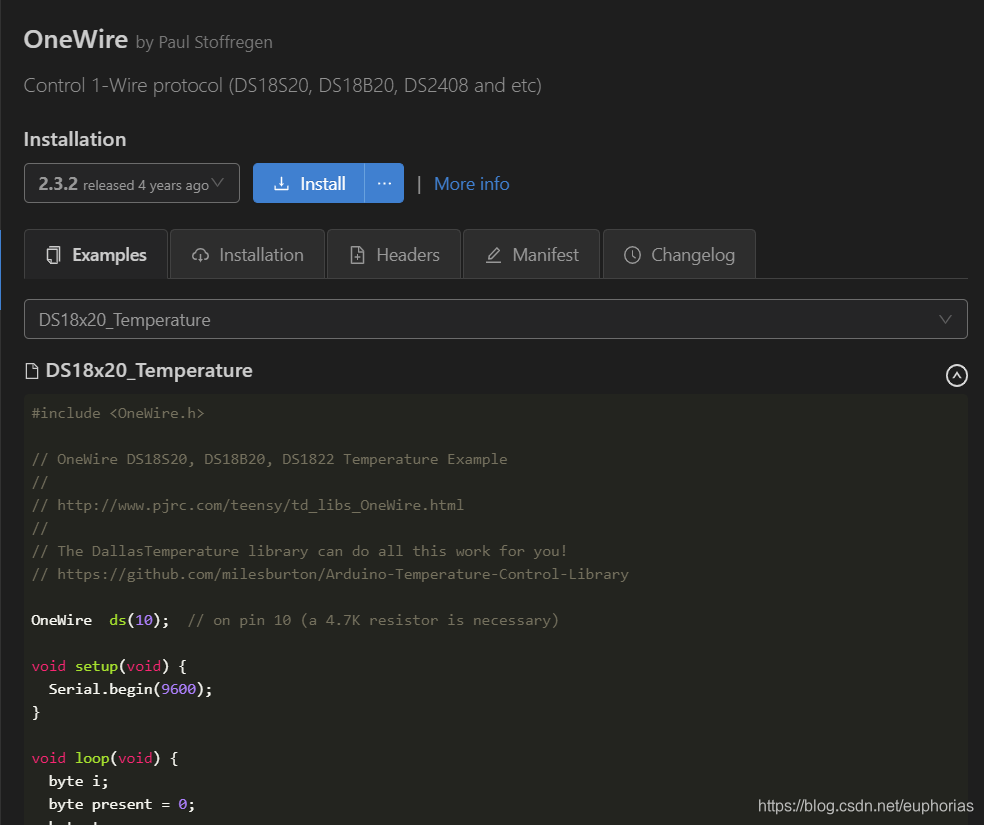Click the Control 1-Wire protocol description
Screen dimensions: 984x825
coord(282,85)
